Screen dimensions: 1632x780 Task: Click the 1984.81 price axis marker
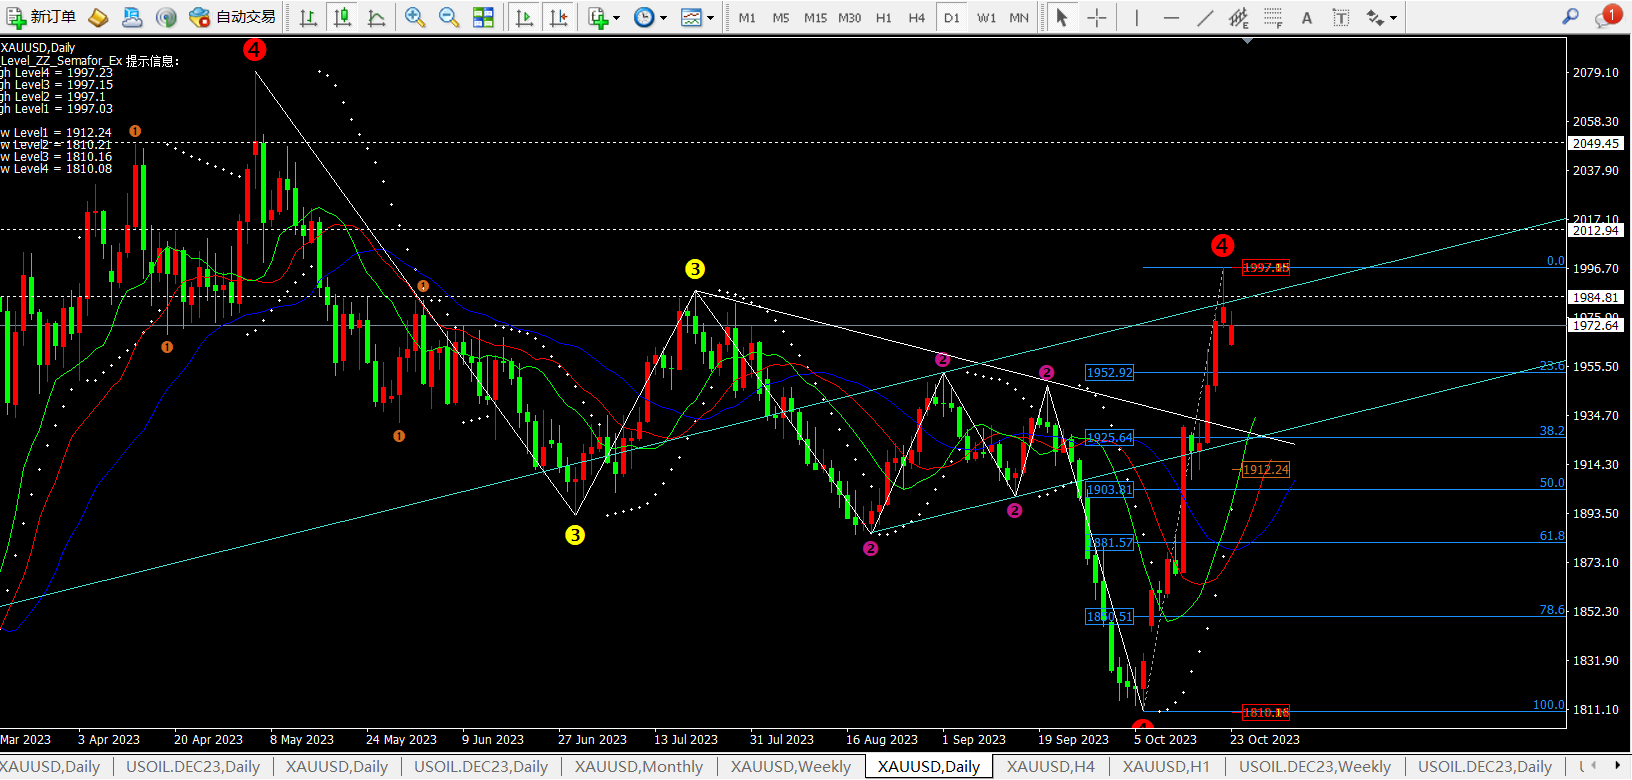coord(1596,298)
